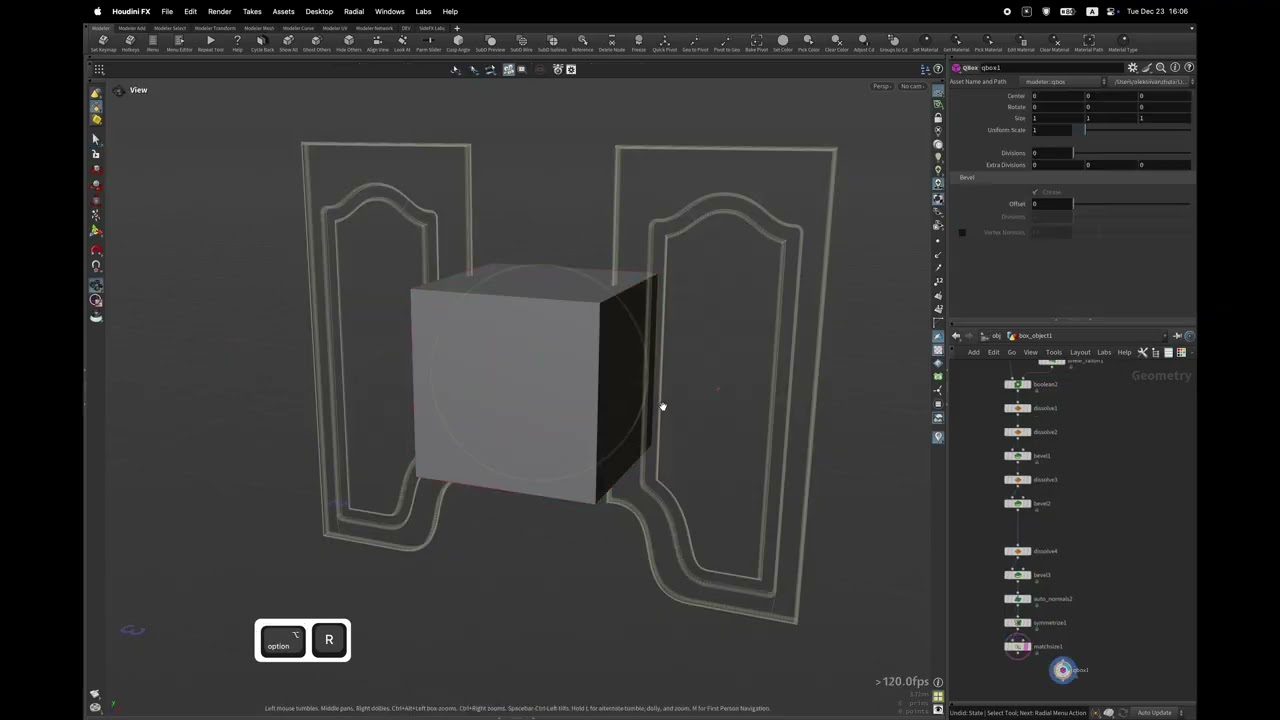Image resolution: width=1280 pixels, height=720 pixels.
Task: Select the boolean2 node in network
Action: 1018,384
